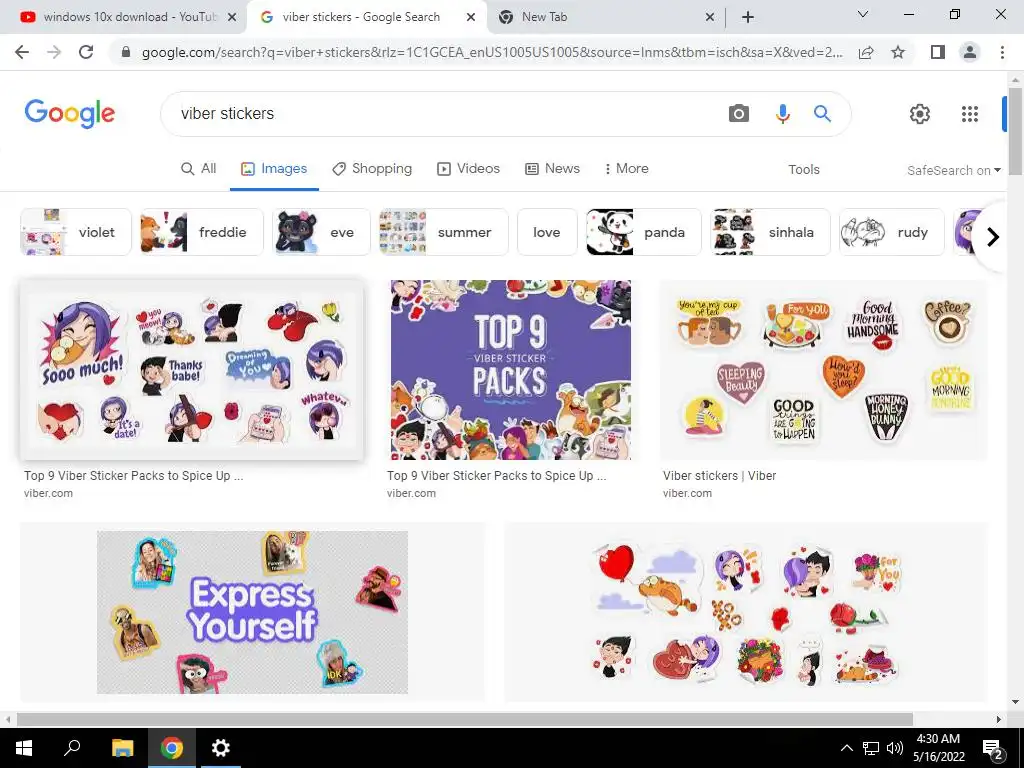Image resolution: width=1024 pixels, height=768 pixels.
Task: Select the News results tab
Action: tap(552, 168)
